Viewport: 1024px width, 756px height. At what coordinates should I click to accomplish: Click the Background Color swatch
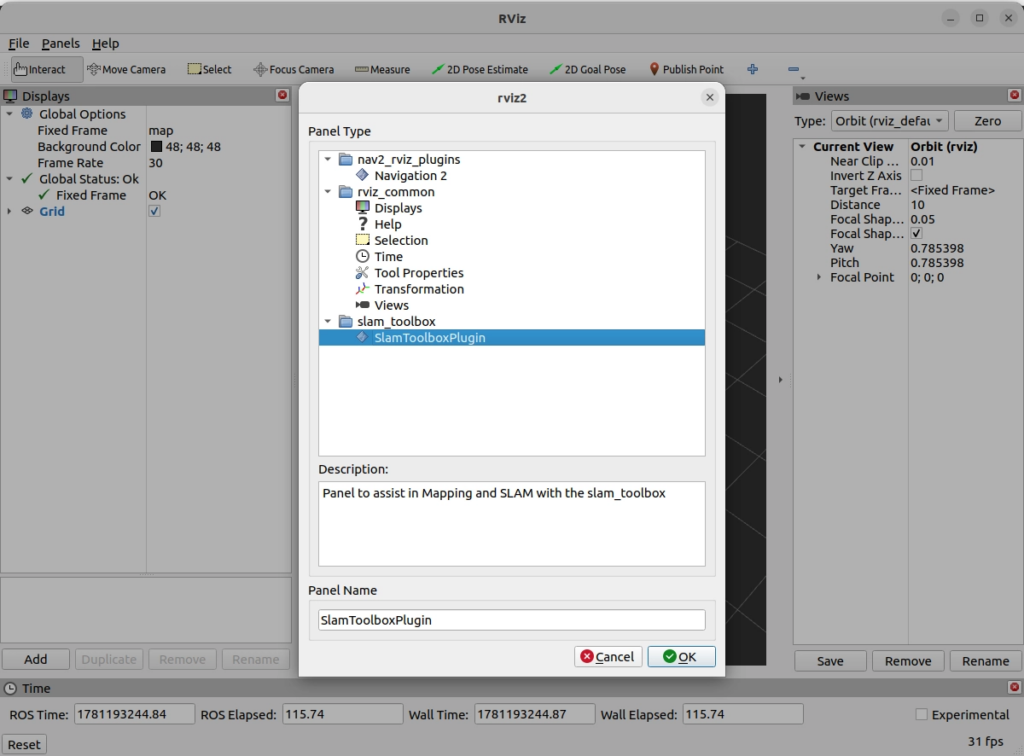click(156, 146)
